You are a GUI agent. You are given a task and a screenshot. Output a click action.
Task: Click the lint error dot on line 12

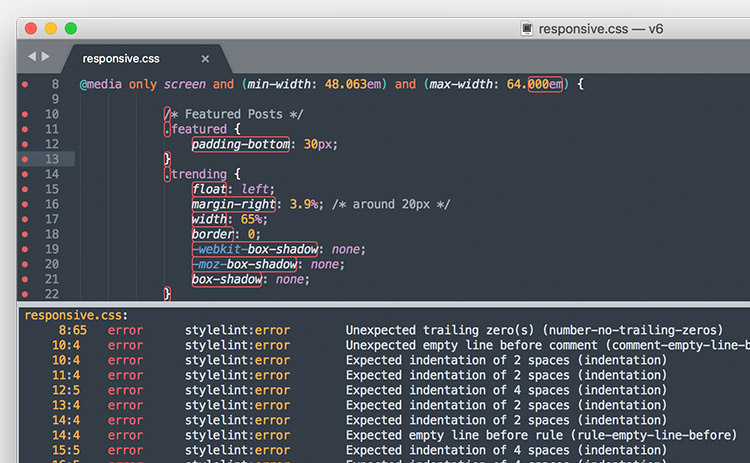[x=25, y=144]
